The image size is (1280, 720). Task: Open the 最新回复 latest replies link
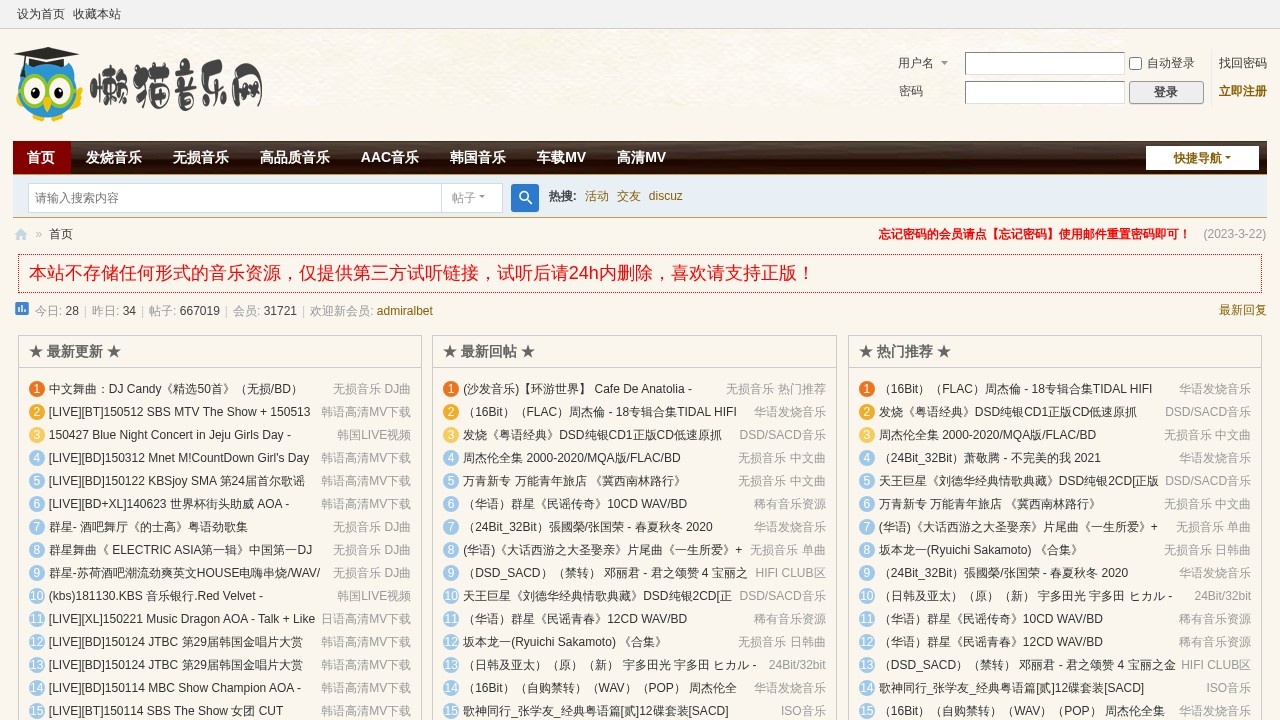click(1241, 310)
